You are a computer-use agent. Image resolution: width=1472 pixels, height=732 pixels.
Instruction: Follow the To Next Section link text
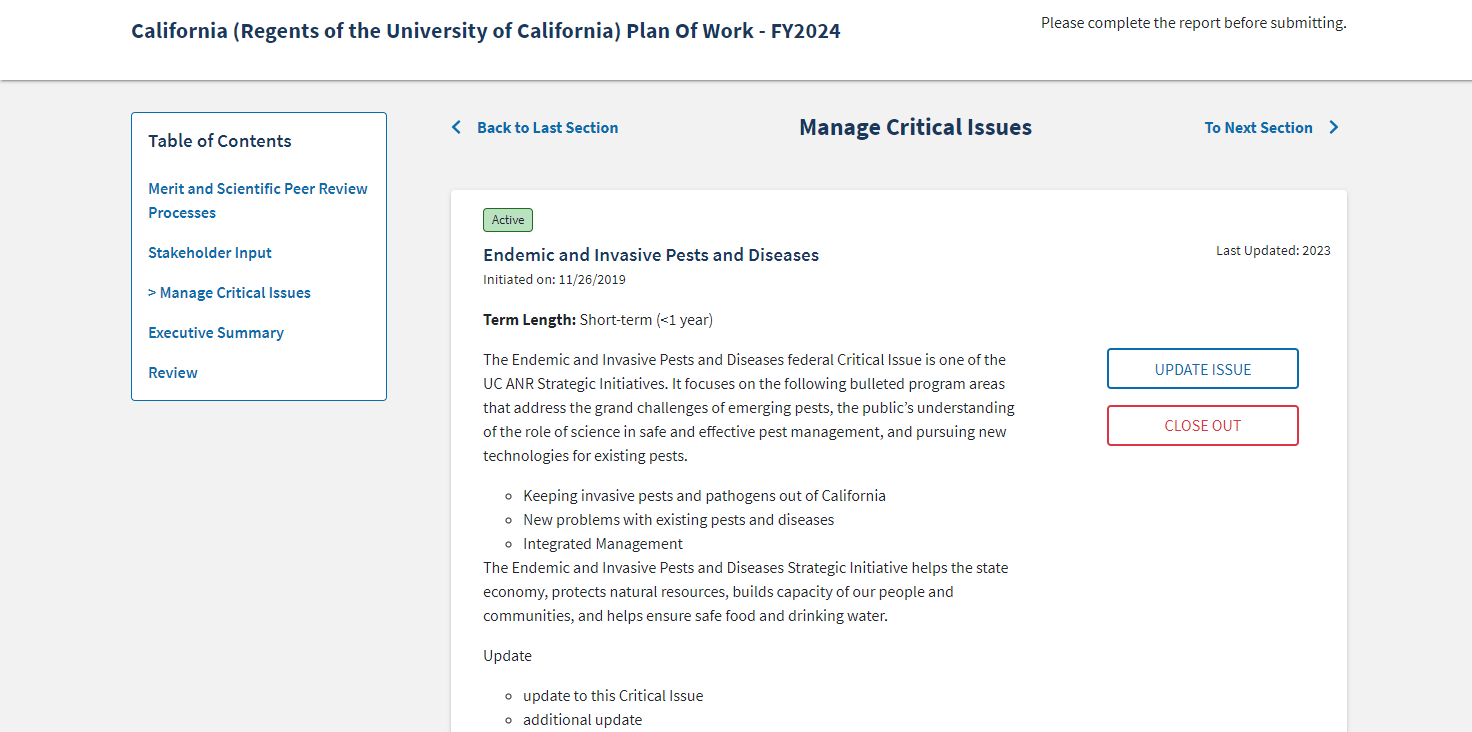click(x=1258, y=128)
